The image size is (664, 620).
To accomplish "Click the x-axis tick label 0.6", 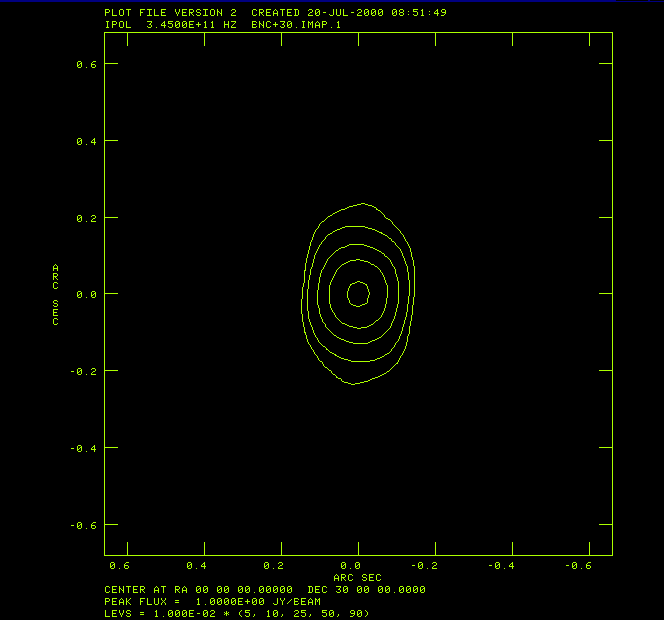I will 119,566.
